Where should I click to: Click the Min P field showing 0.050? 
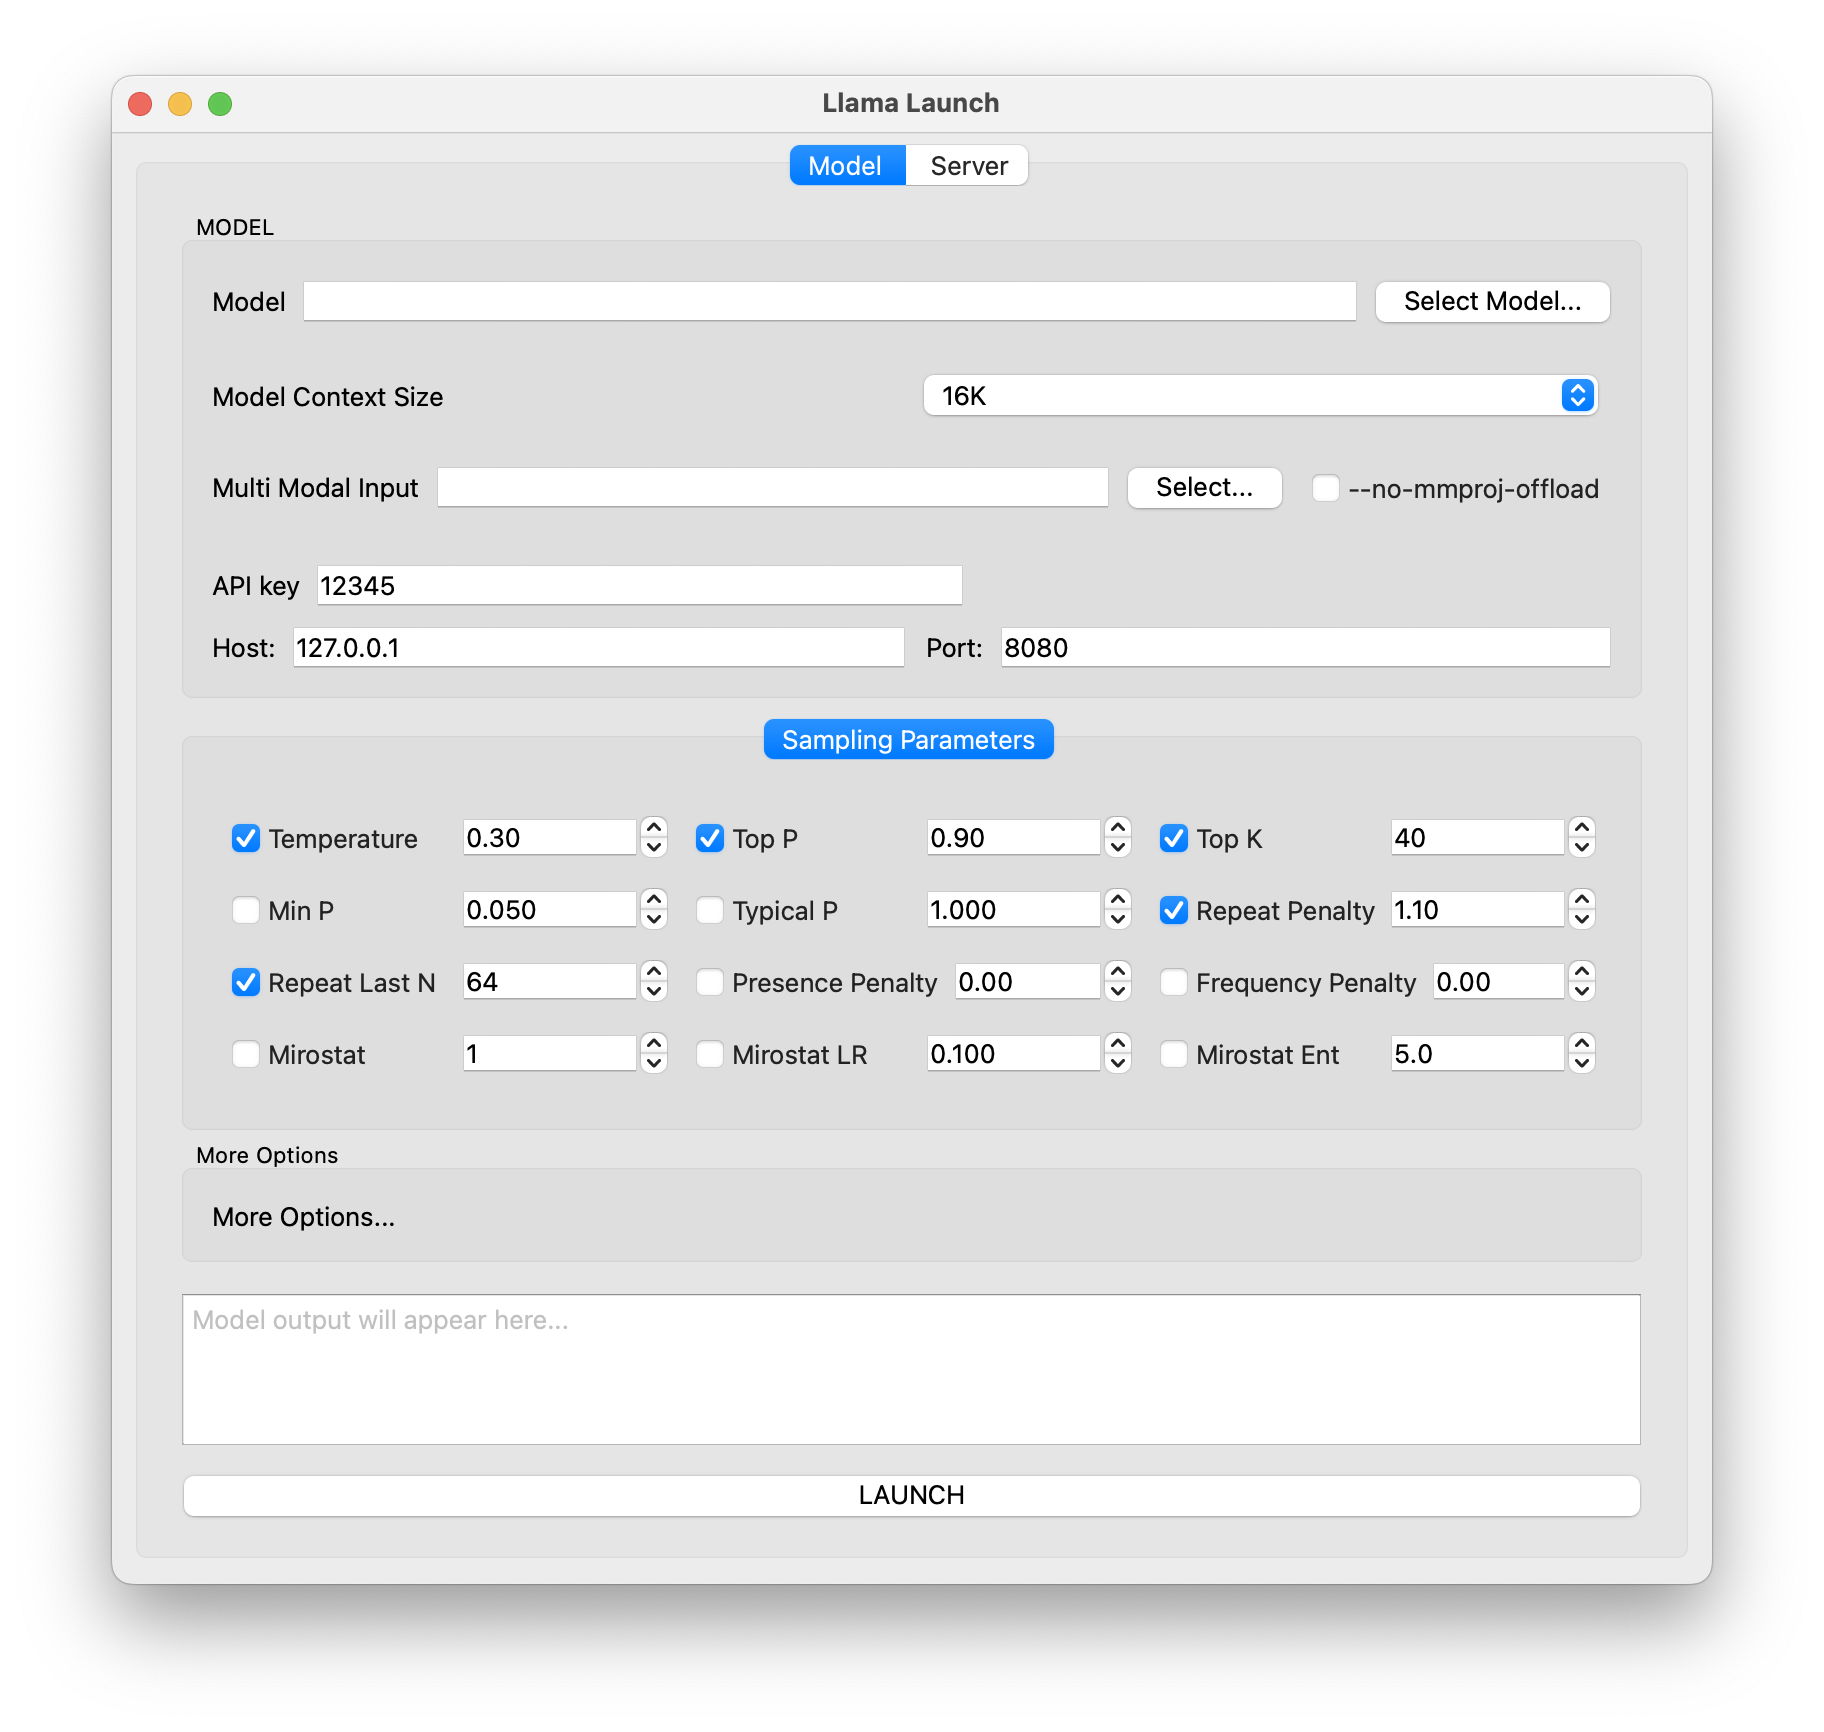pyautogui.click(x=550, y=909)
